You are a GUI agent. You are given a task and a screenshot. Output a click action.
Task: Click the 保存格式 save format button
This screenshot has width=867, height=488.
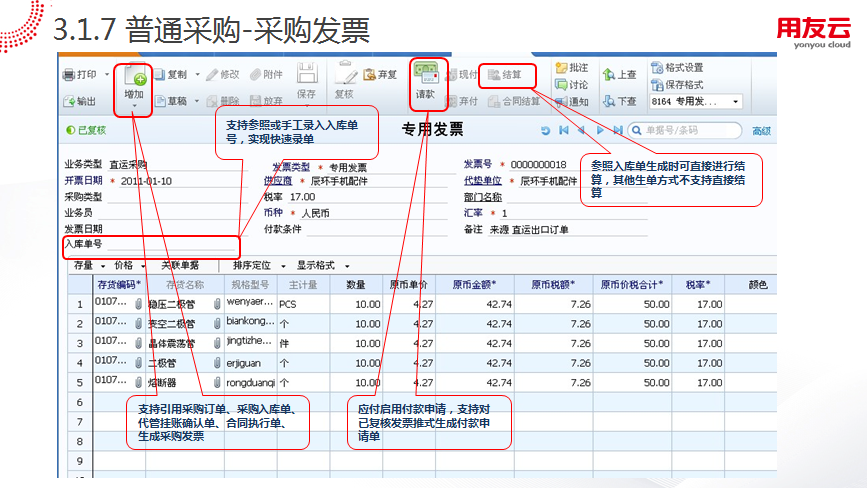click(x=677, y=85)
